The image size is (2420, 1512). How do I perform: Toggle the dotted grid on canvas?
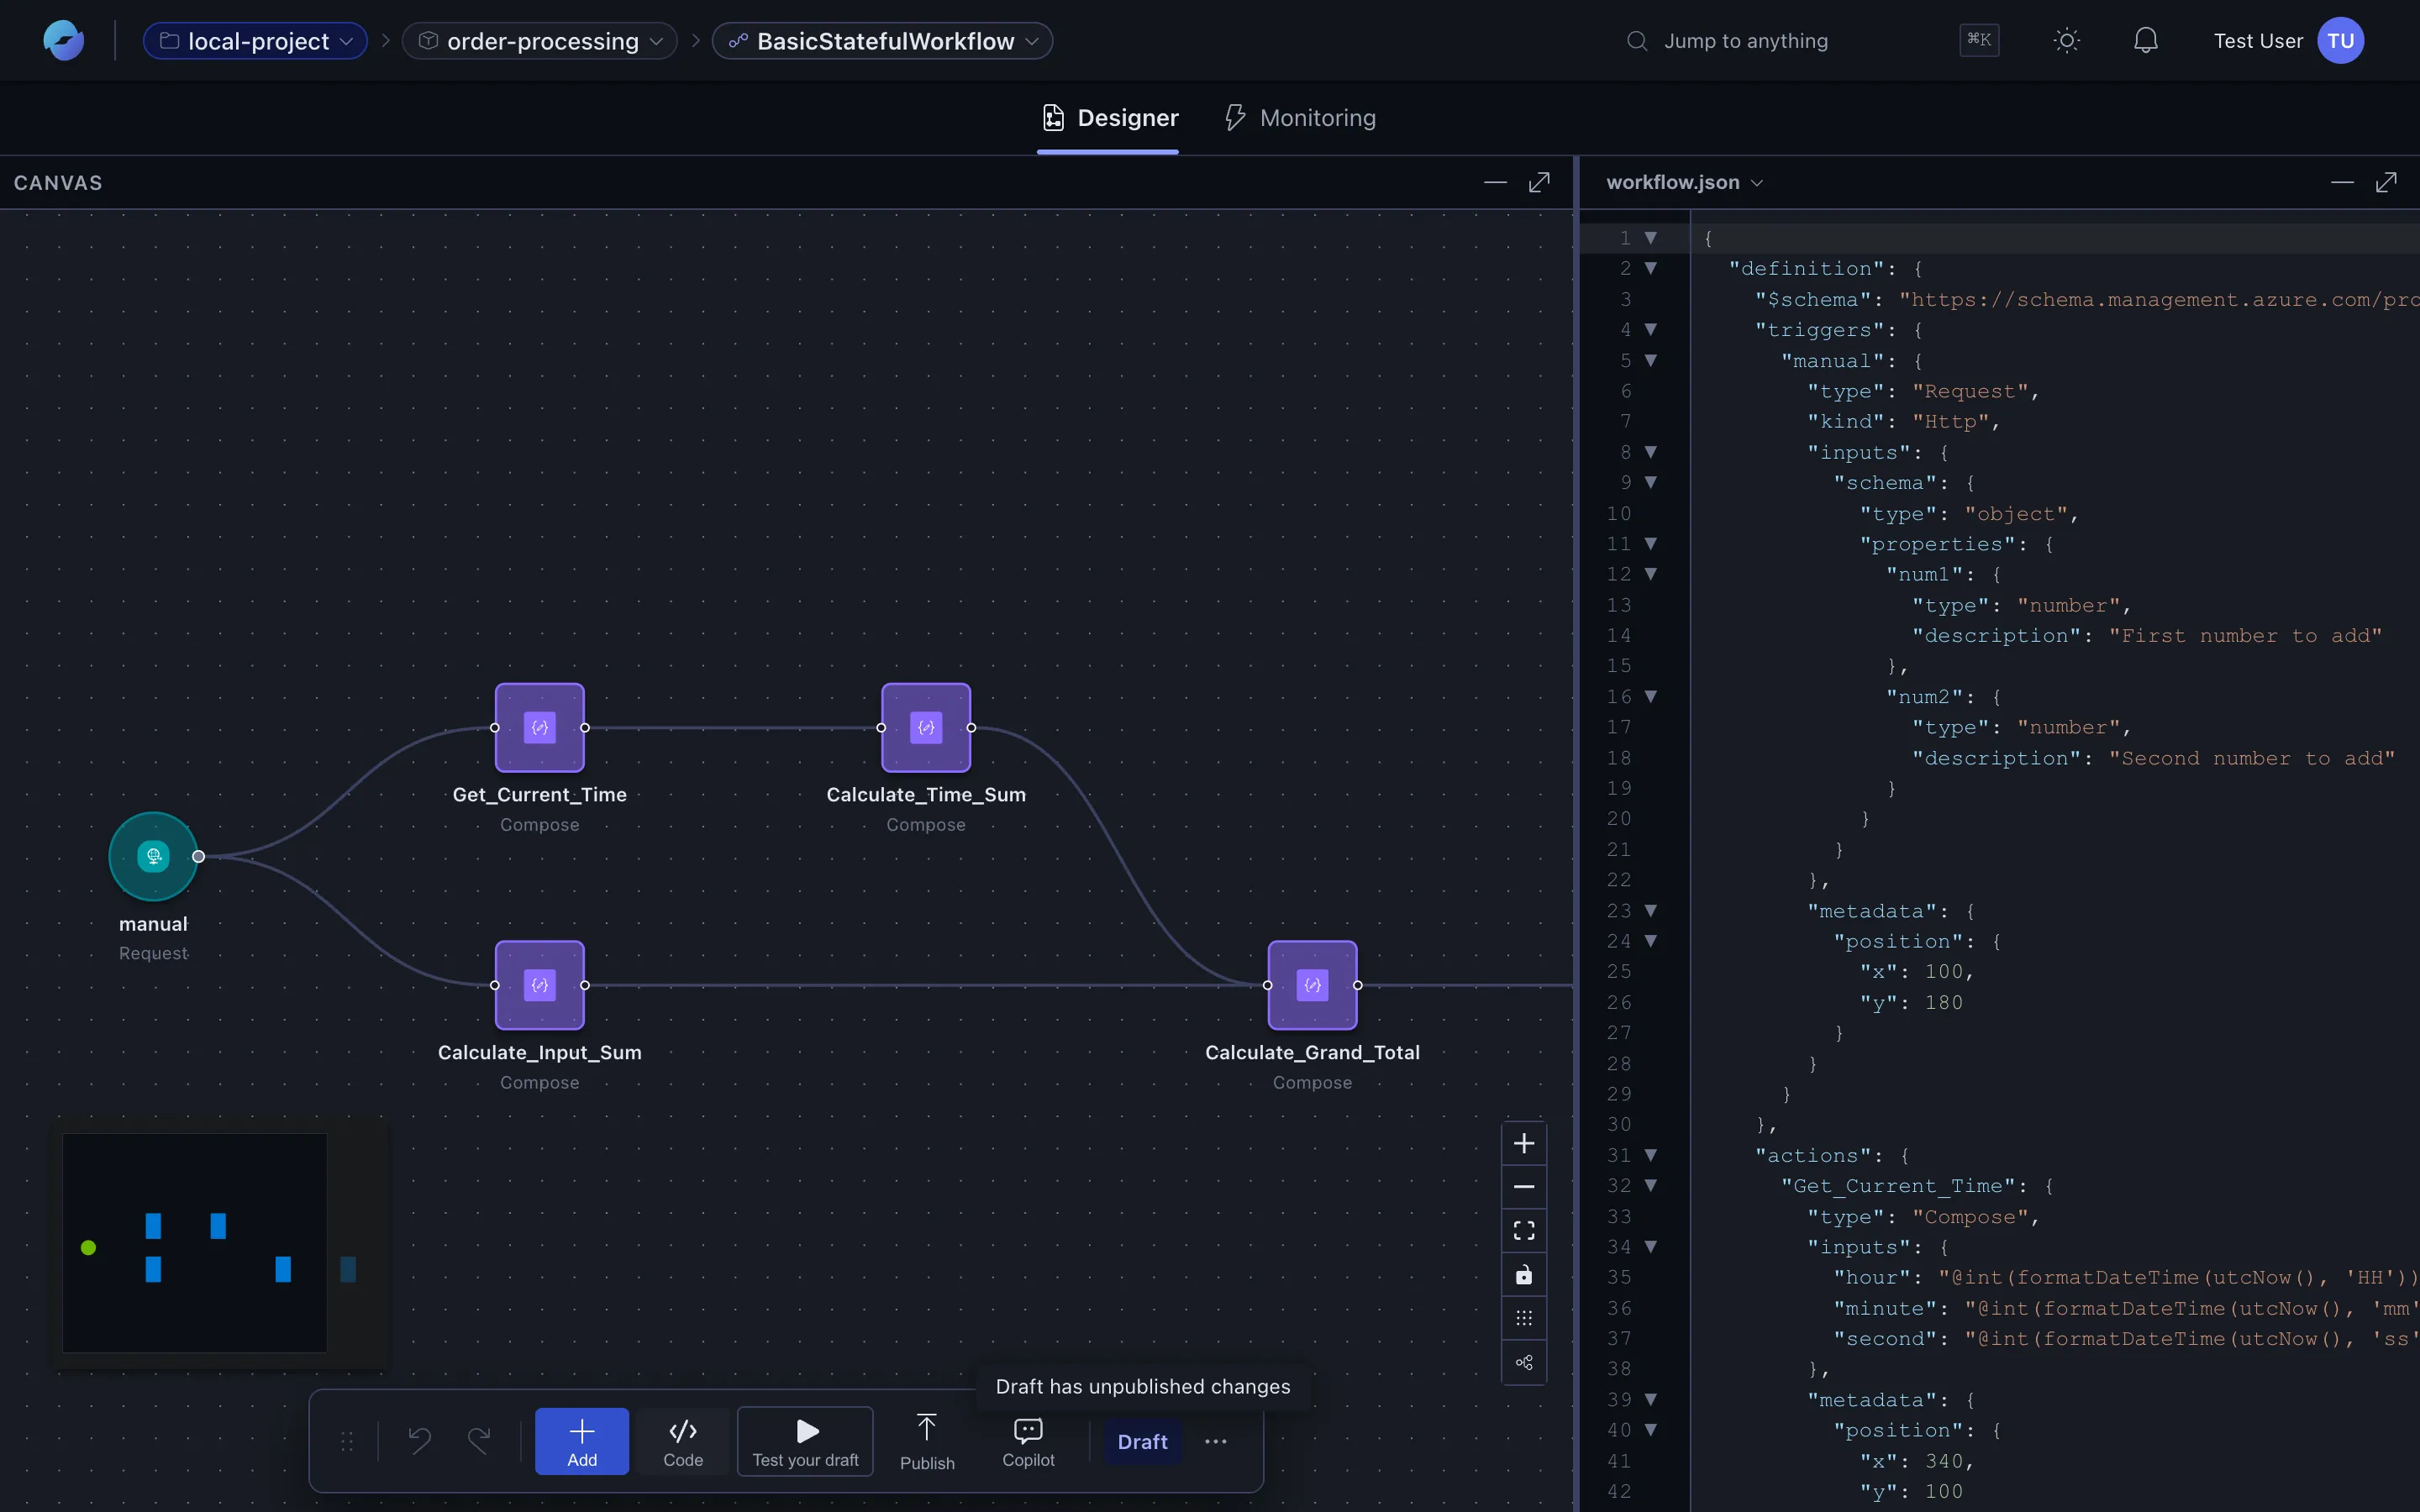click(x=1524, y=1318)
